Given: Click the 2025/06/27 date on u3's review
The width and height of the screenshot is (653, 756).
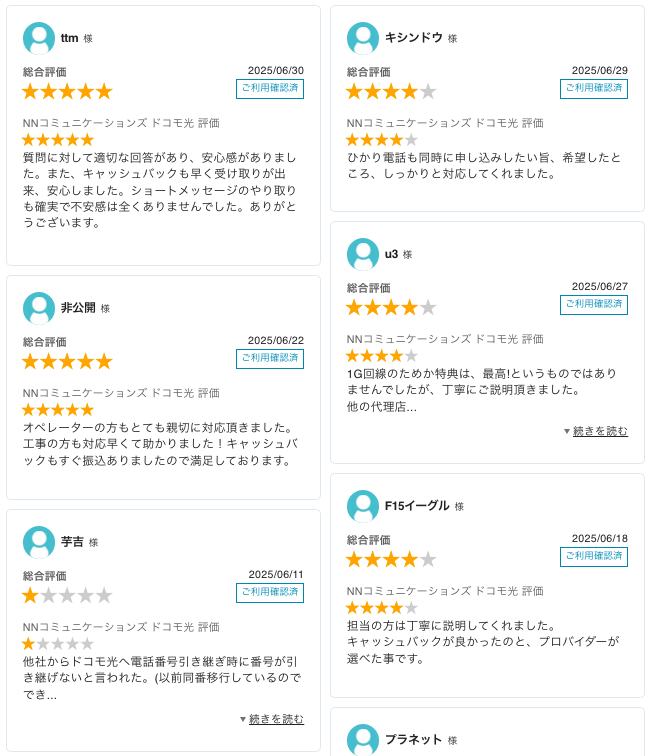Looking at the screenshot, I should click(x=599, y=286).
